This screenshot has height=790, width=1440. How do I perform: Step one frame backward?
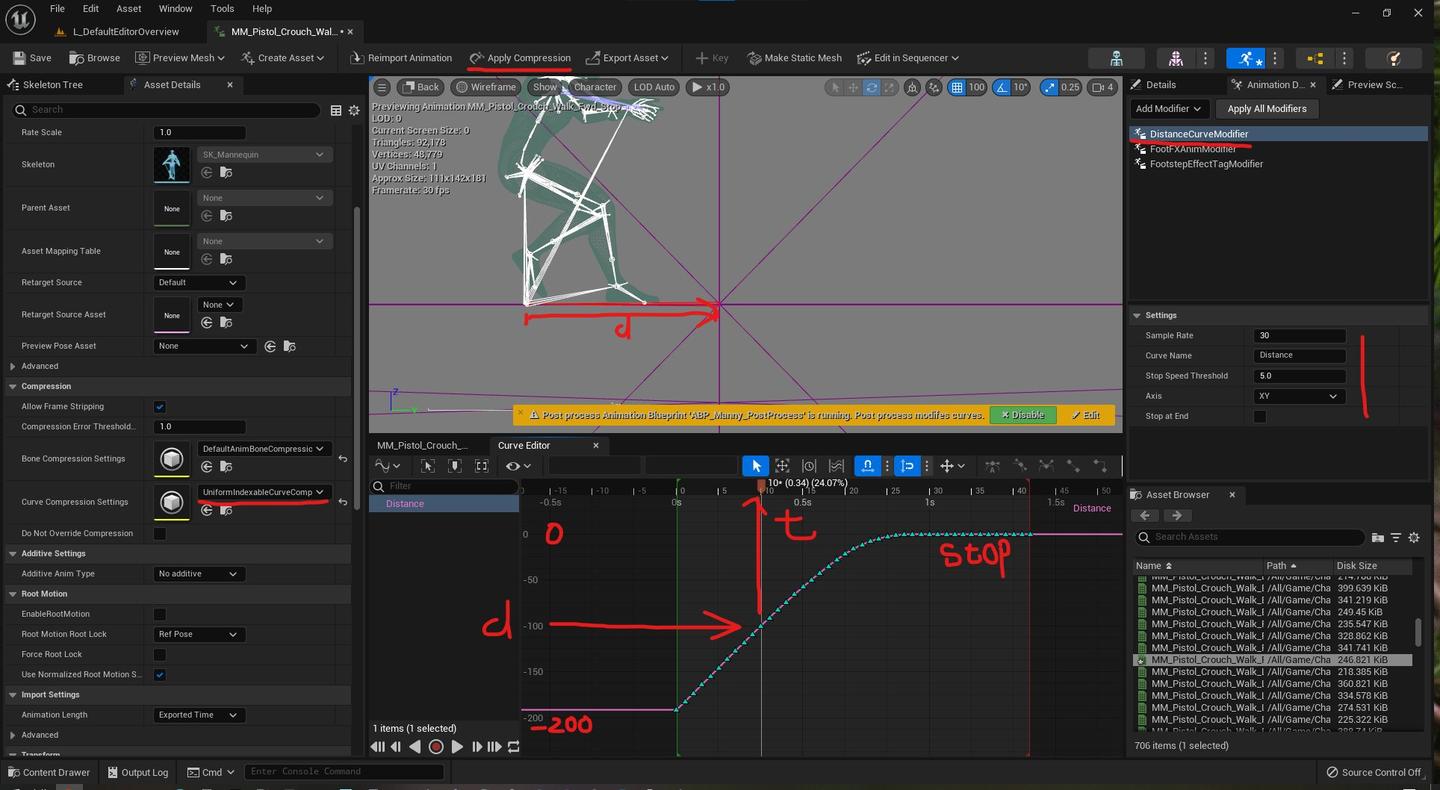(396, 747)
